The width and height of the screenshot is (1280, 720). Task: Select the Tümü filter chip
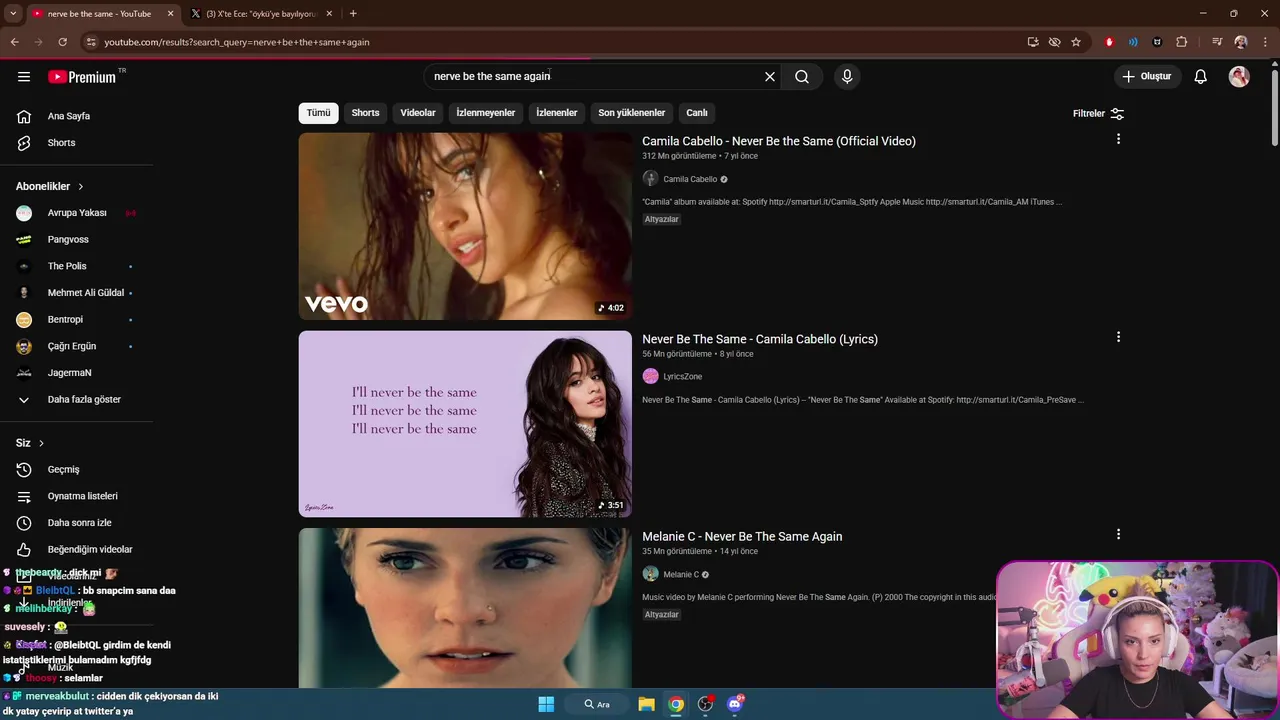point(318,113)
